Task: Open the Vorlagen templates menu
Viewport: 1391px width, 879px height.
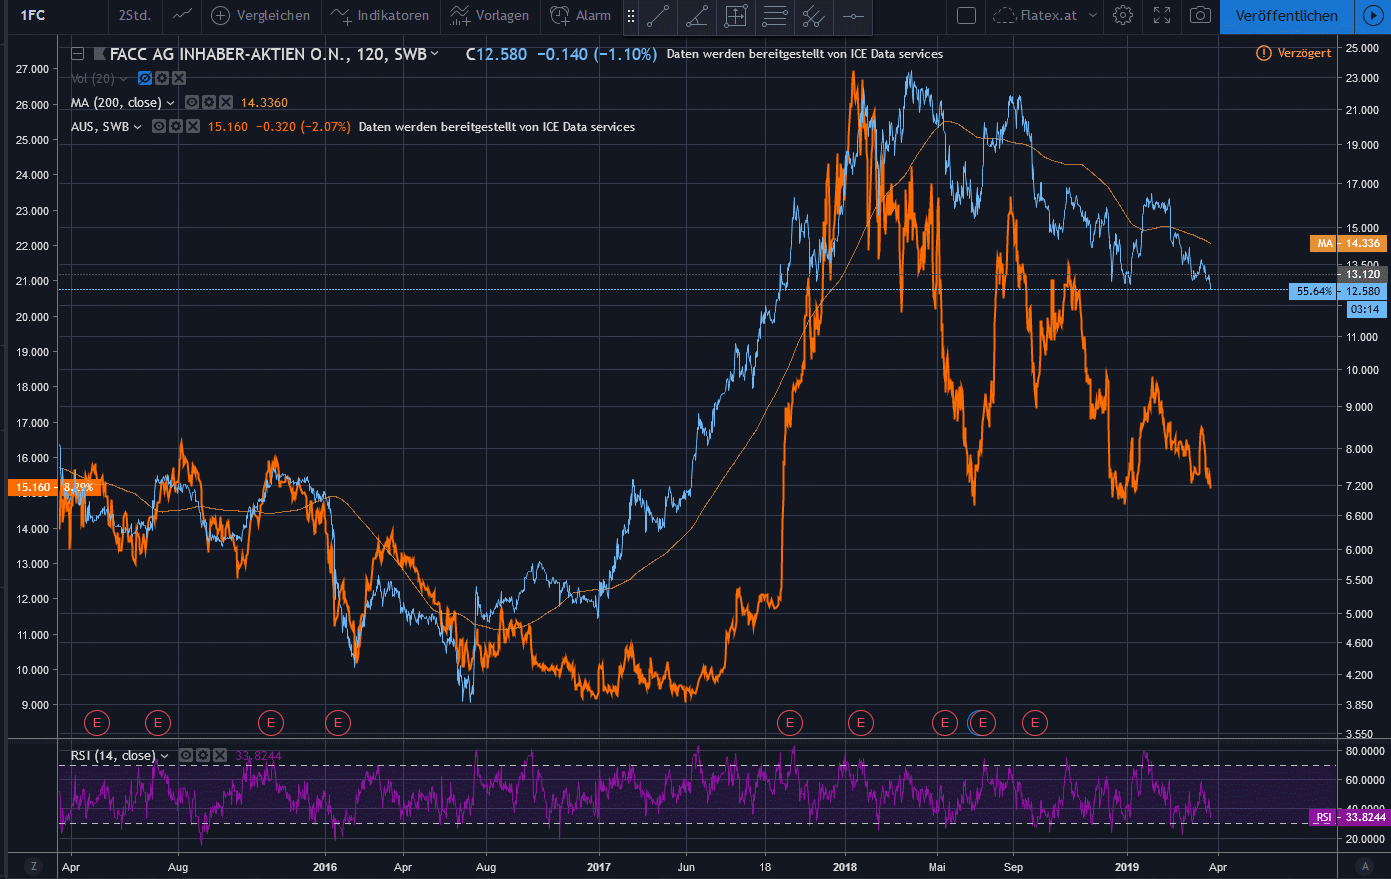Action: coord(489,15)
